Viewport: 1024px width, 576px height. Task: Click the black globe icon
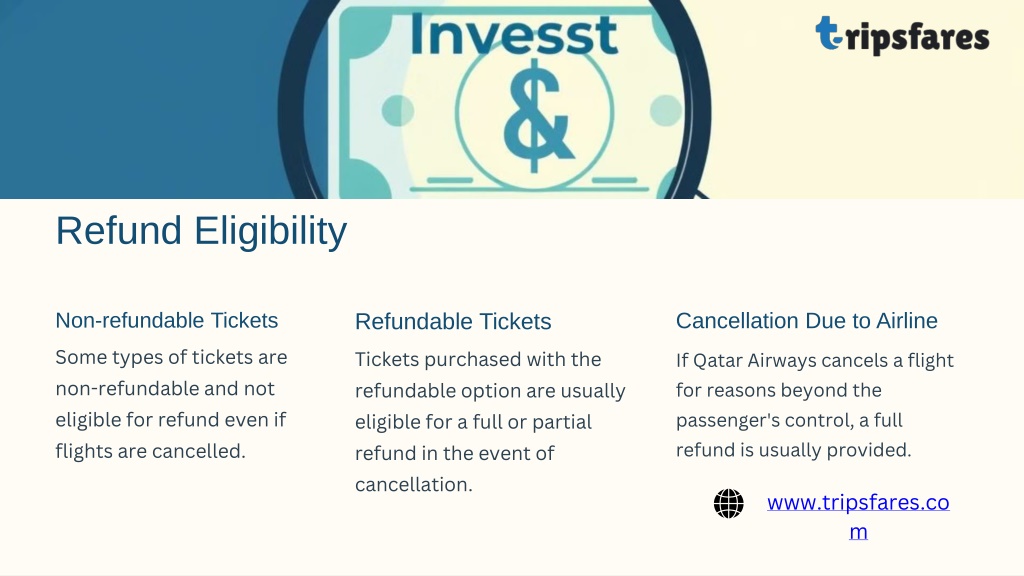(728, 504)
